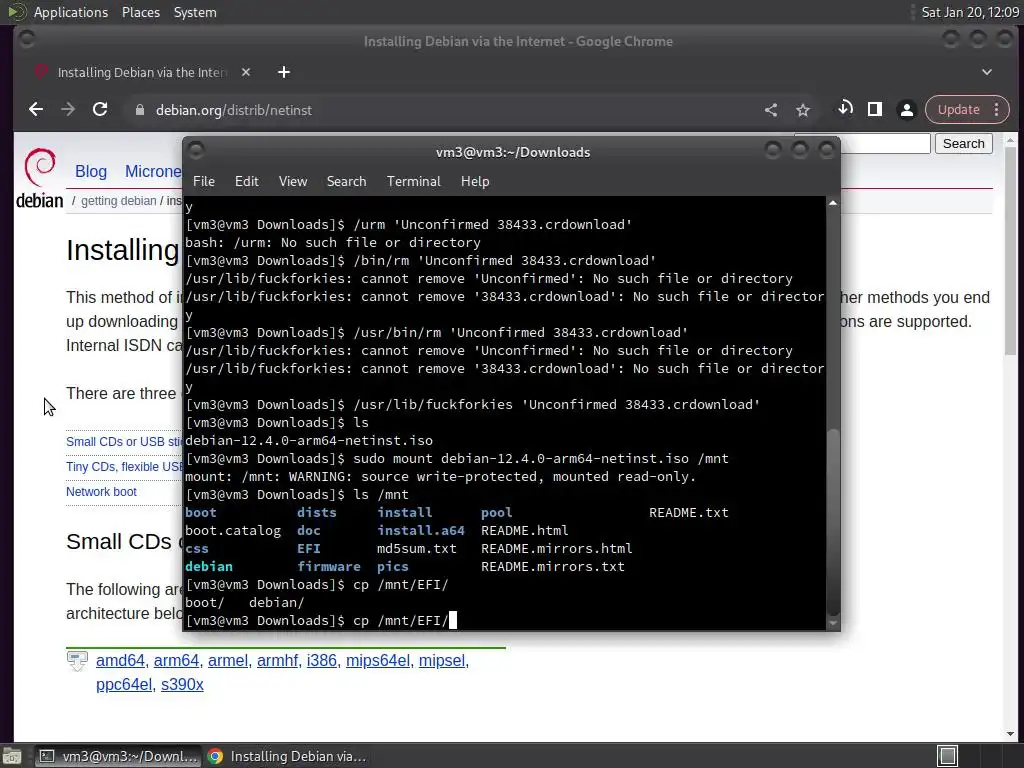Image resolution: width=1024 pixels, height=768 pixels.
Task: Click page scrollbar down arrow
Action: 1010,734
